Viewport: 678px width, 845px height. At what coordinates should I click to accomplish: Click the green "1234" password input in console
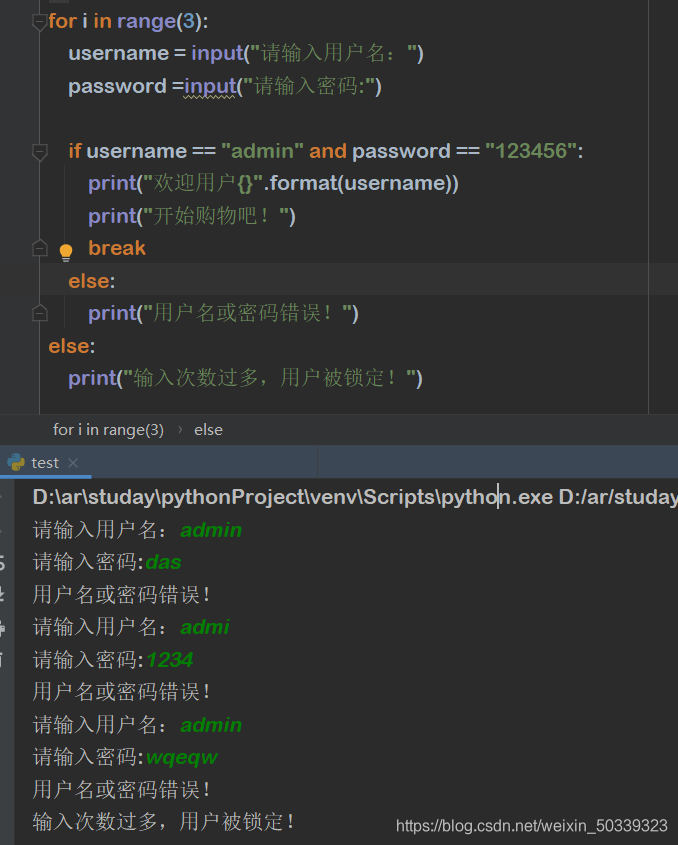(x=169, y=660)
